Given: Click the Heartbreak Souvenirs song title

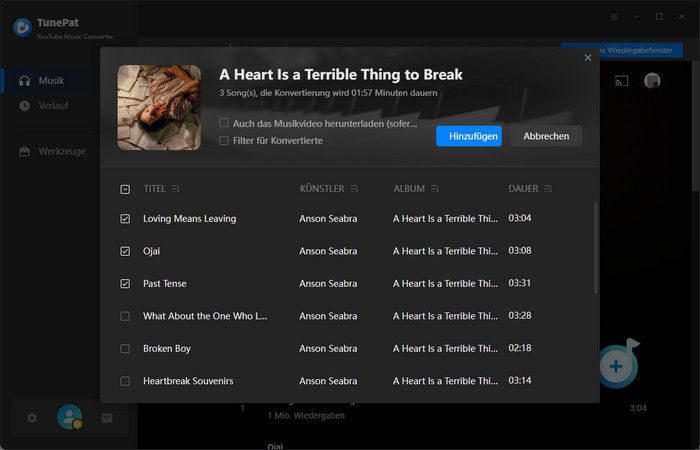Looking at the screenshot, I should pos(188,381).
